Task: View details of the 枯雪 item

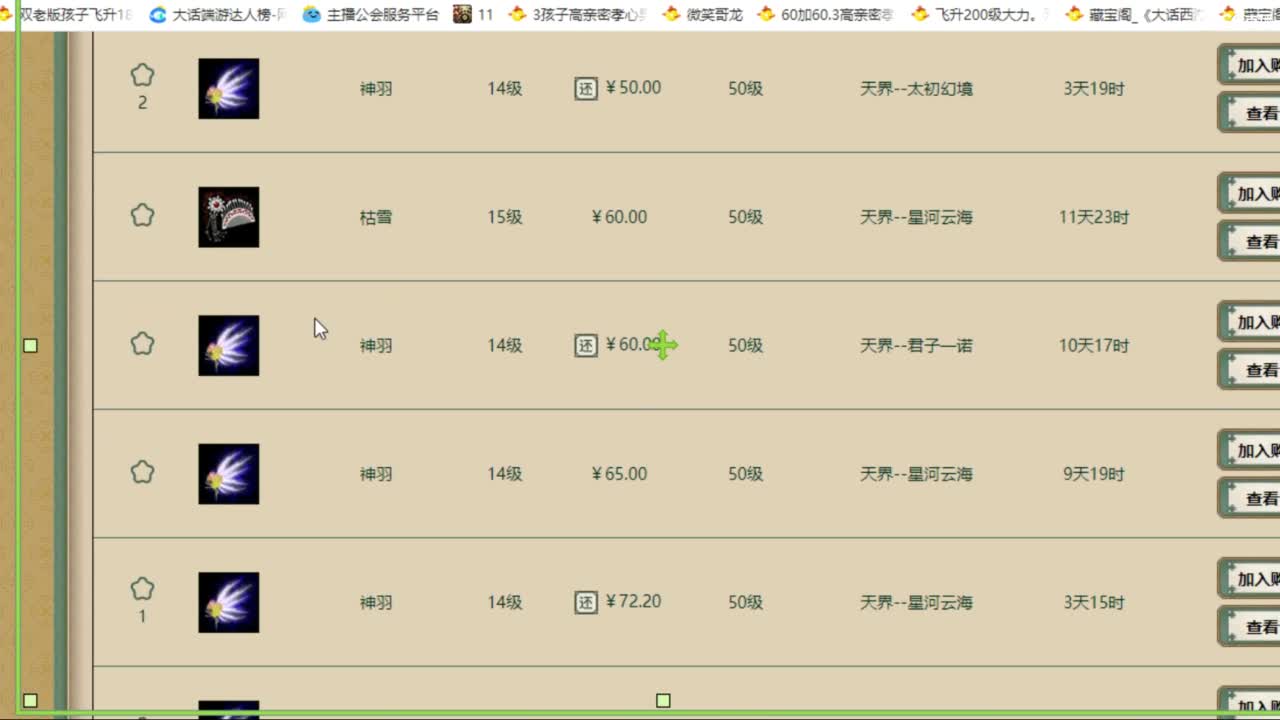Action: click(x=1250, y=241)
